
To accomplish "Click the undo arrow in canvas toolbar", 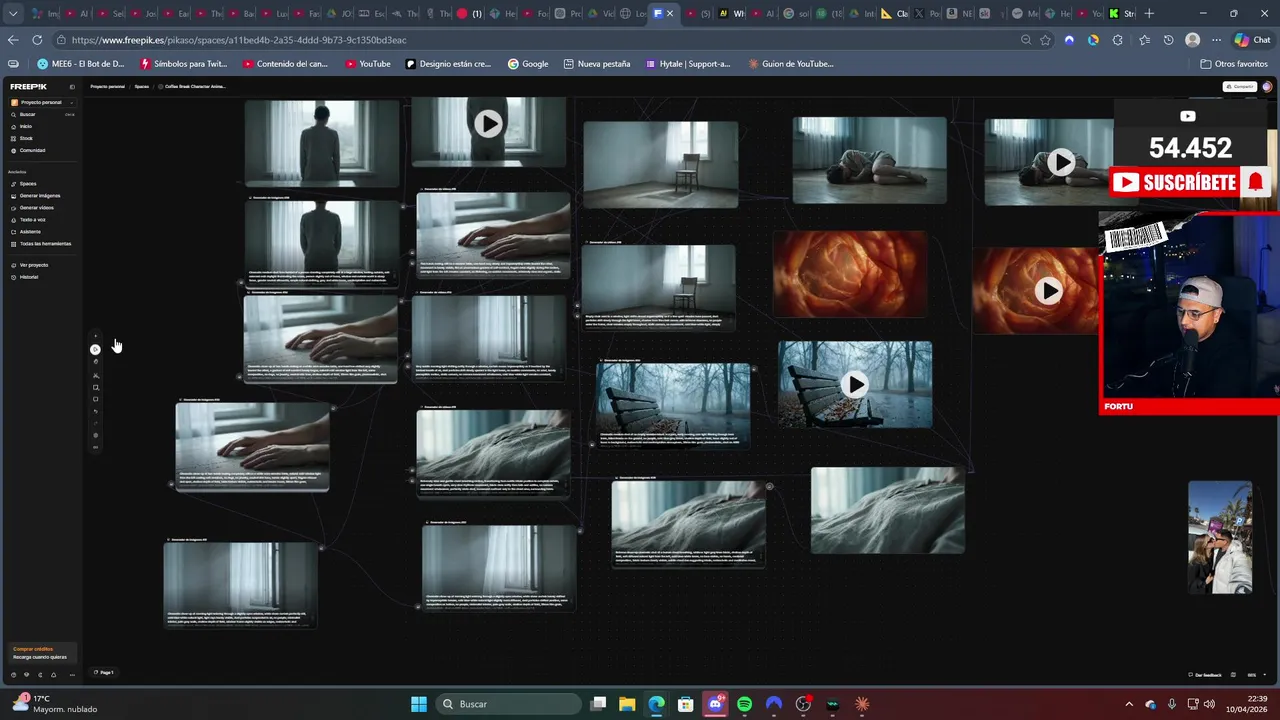I will 96,411.
